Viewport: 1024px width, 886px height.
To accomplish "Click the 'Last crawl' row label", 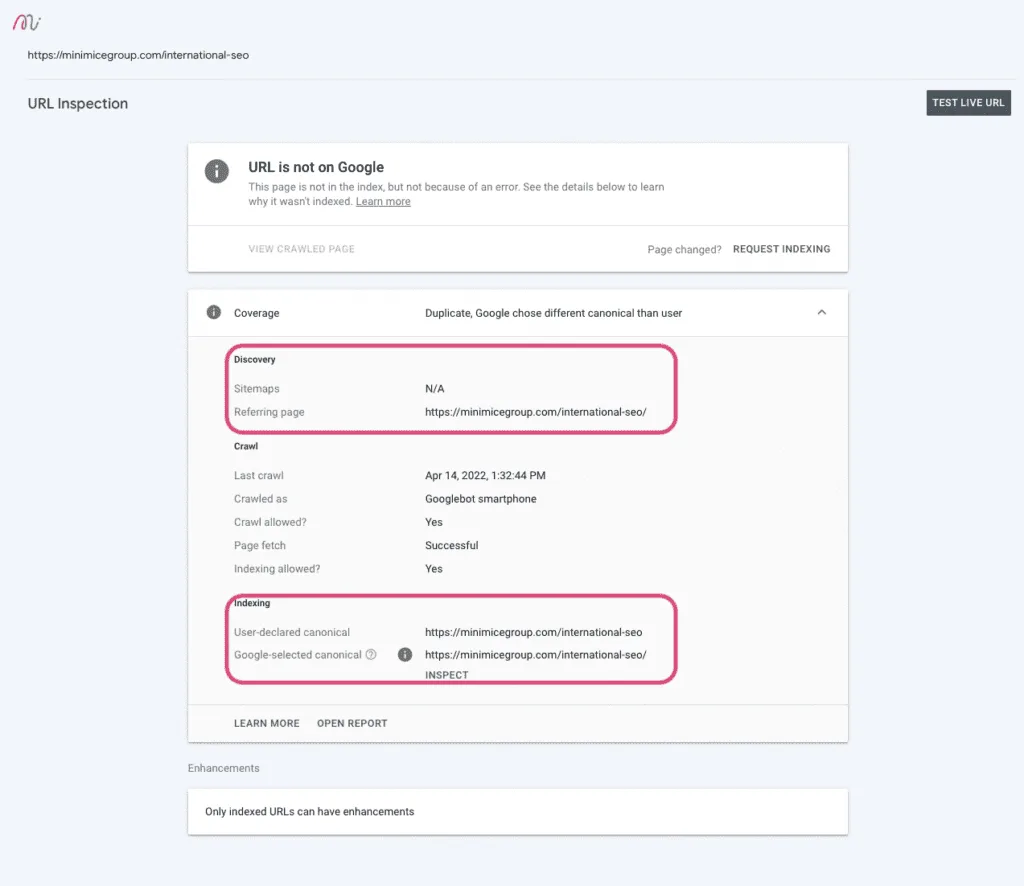I will point(259,475).
